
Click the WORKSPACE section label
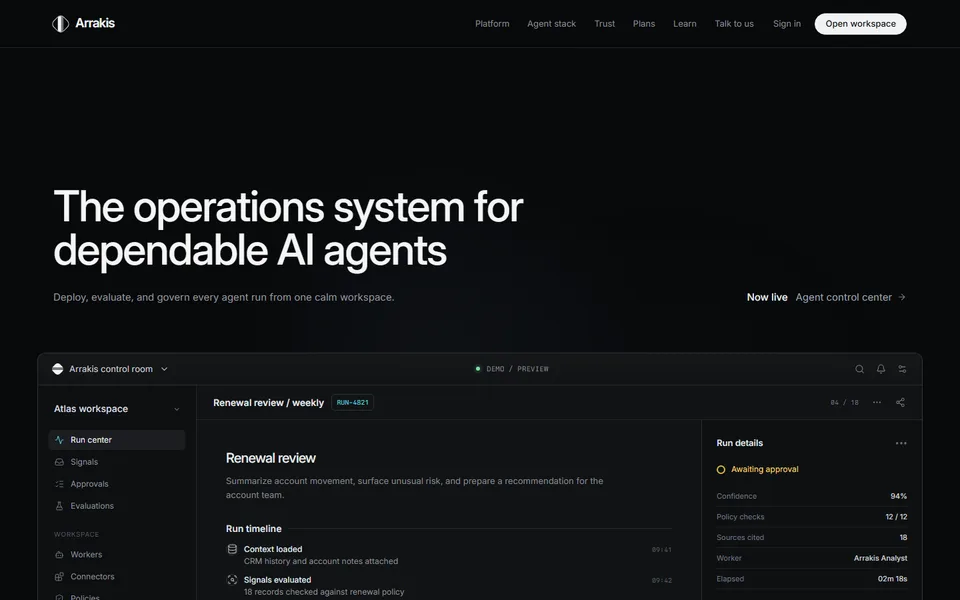pos(76,534)
